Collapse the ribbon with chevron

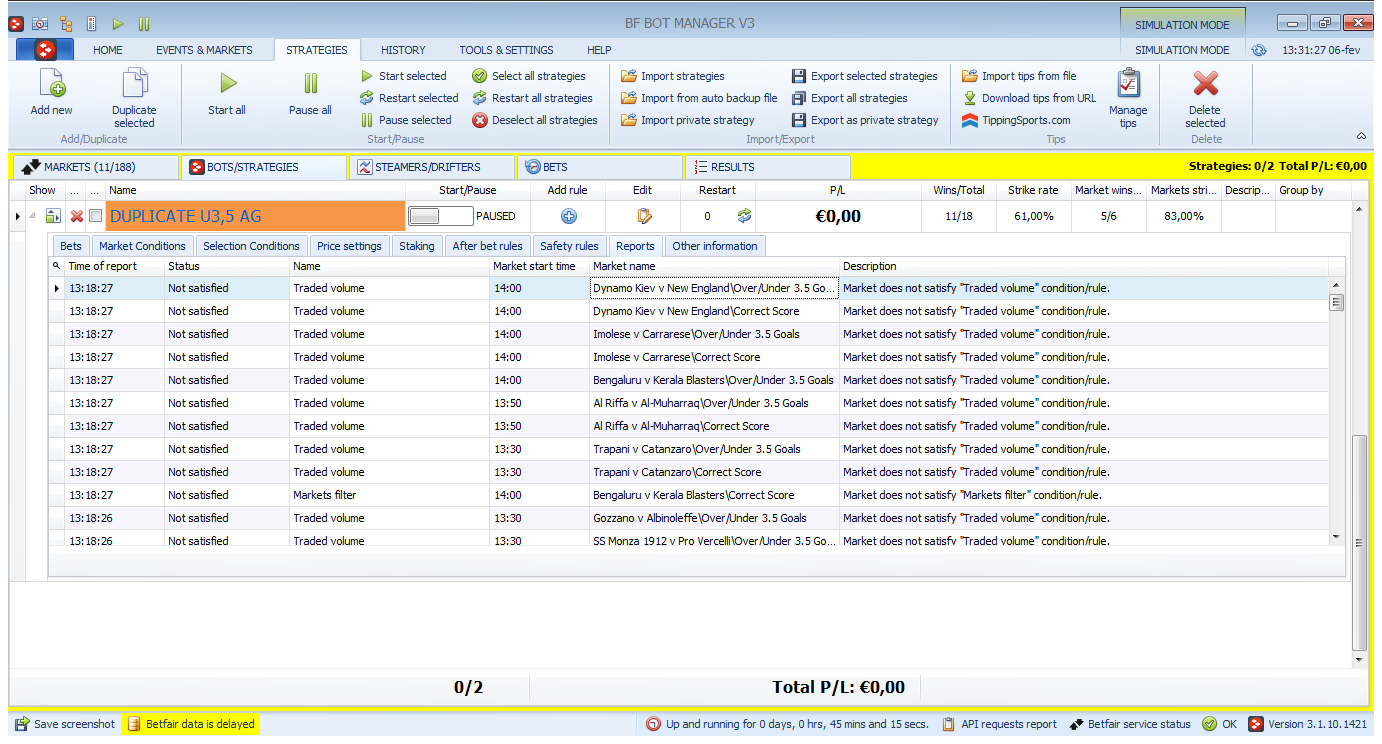(x=1361, y=136)
